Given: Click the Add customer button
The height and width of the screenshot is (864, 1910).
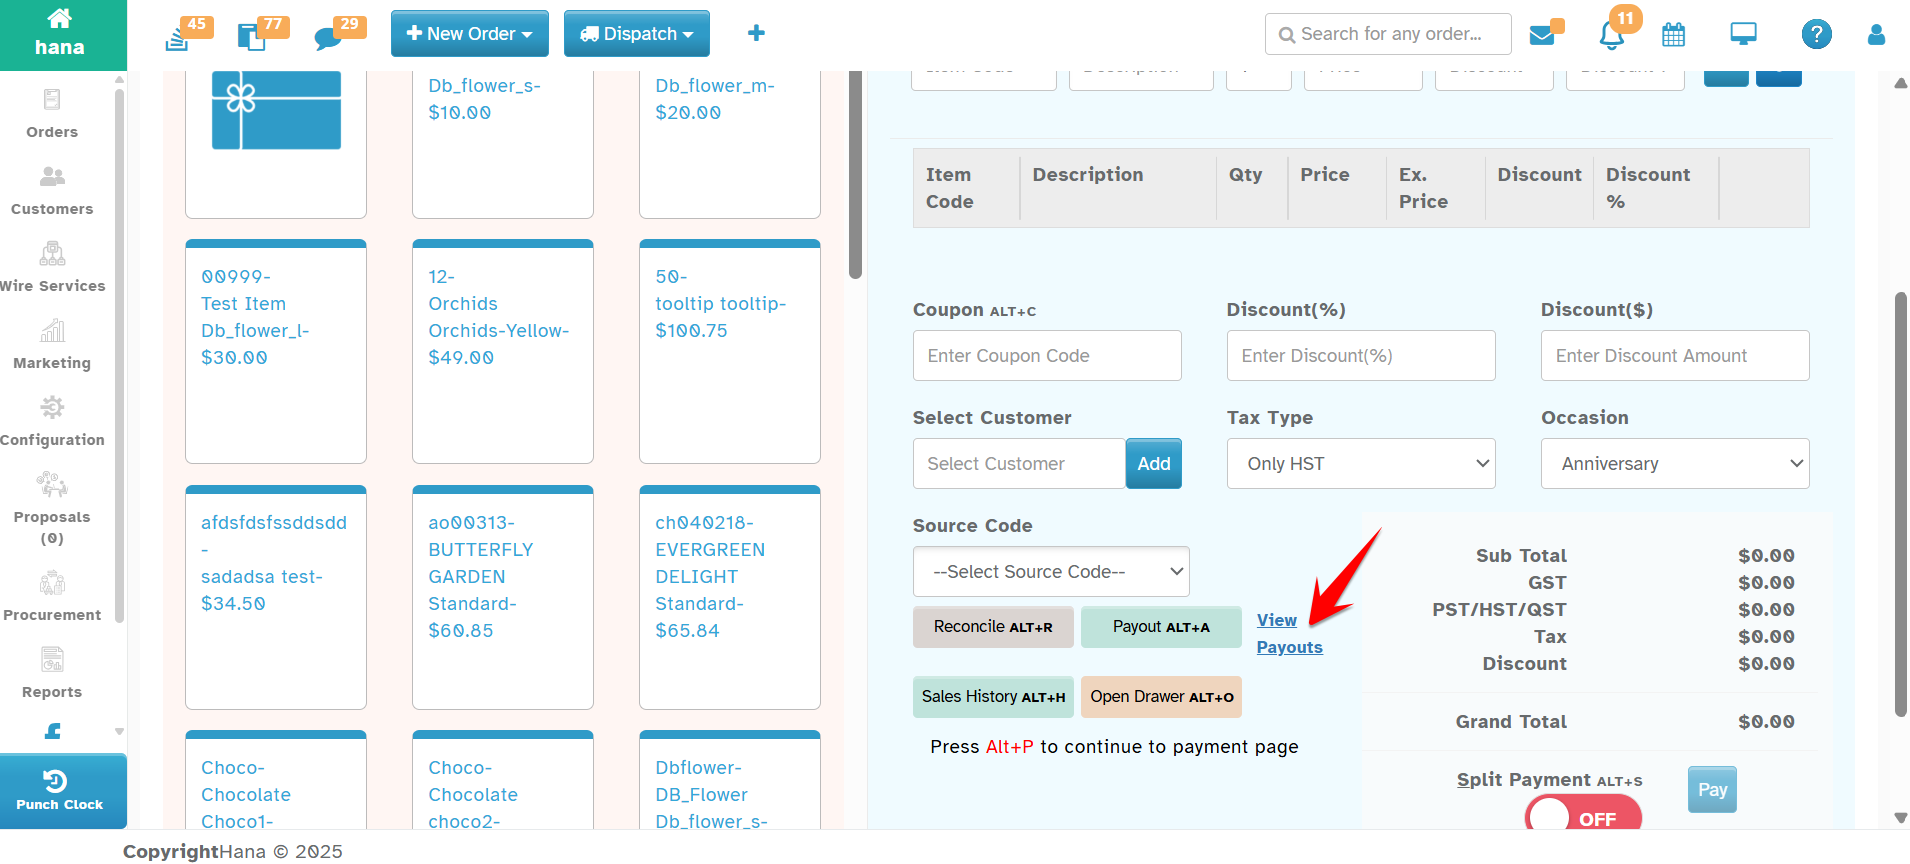Looking at the screenshot, I should click(x=1154, y=464).
